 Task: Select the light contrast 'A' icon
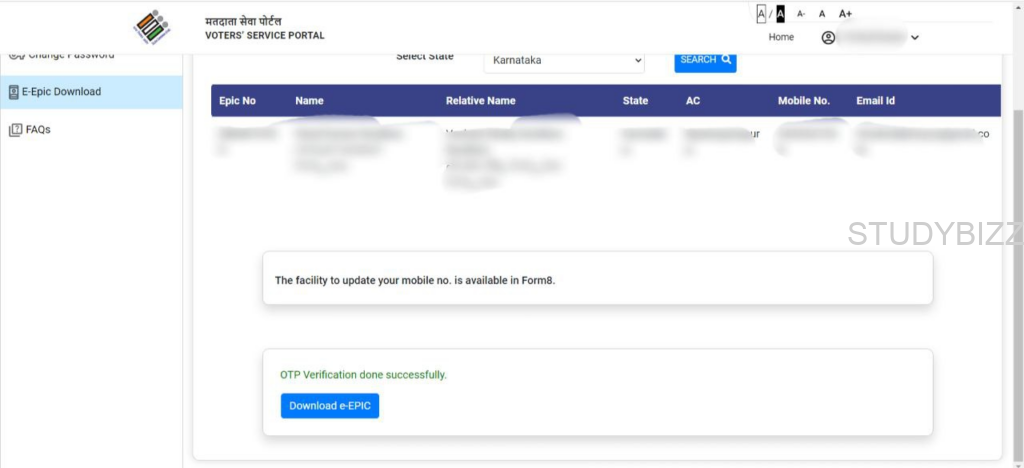761,14
